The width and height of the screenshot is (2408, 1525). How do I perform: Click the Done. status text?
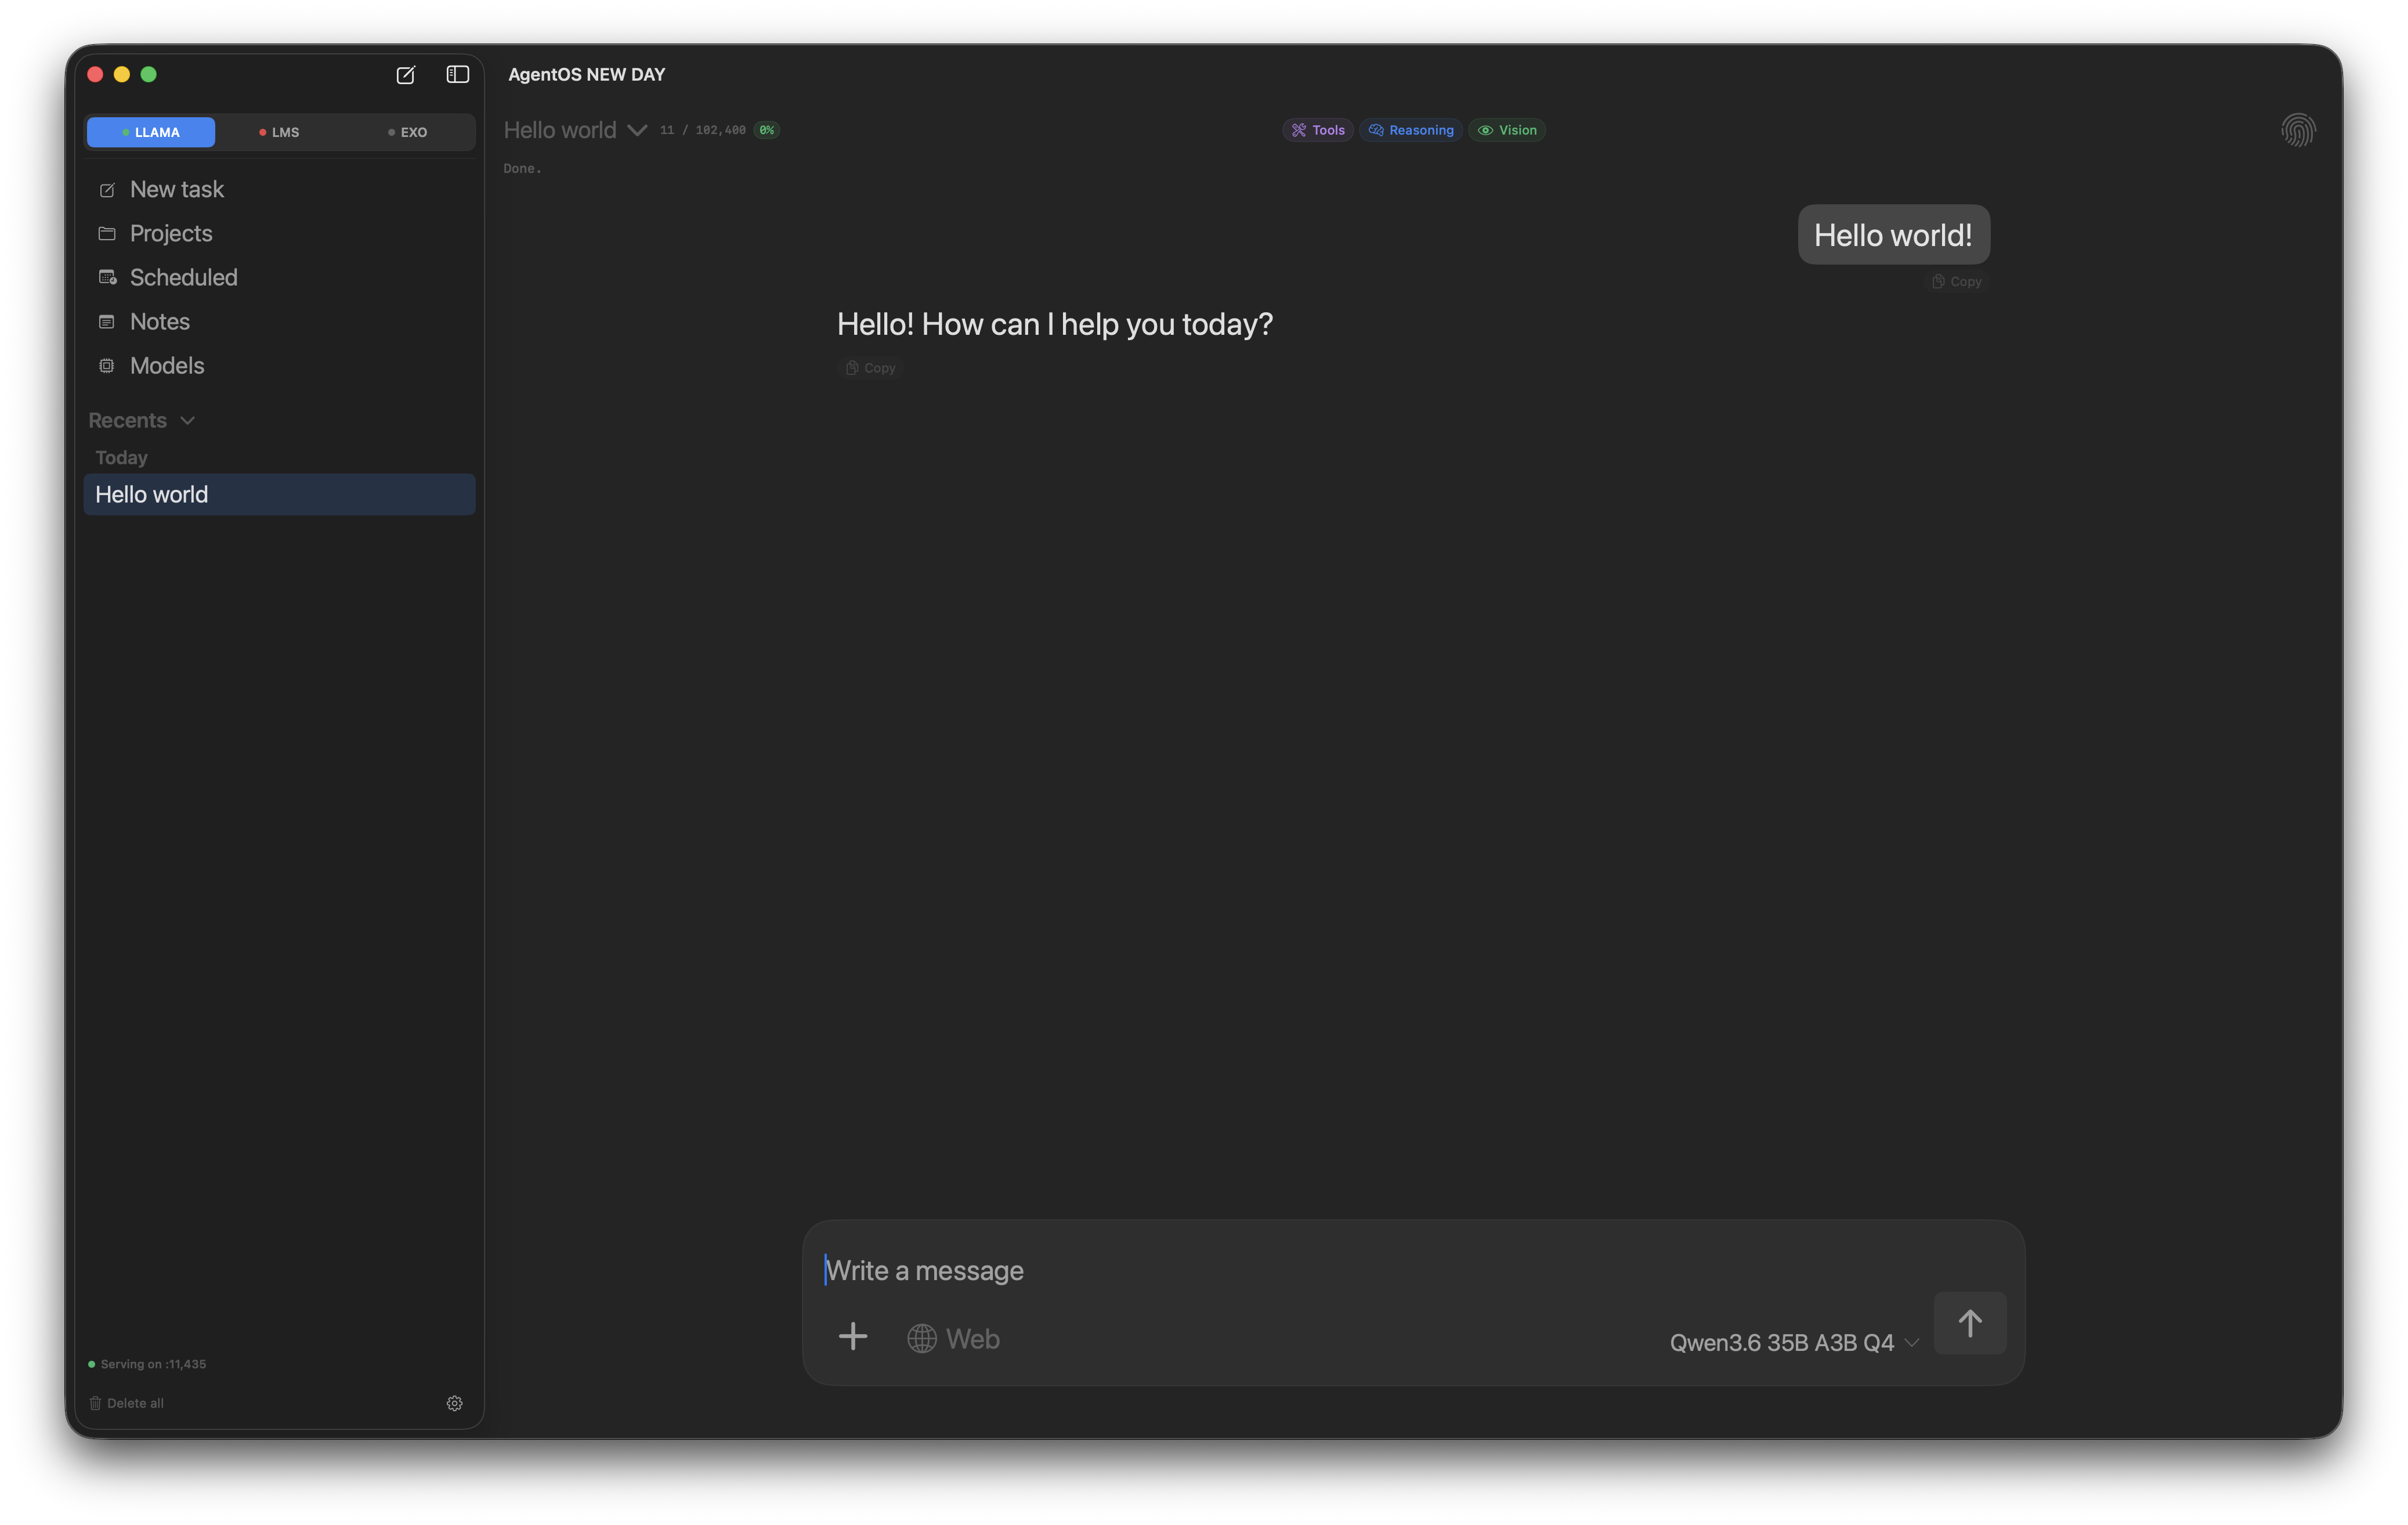pos(522,169)
